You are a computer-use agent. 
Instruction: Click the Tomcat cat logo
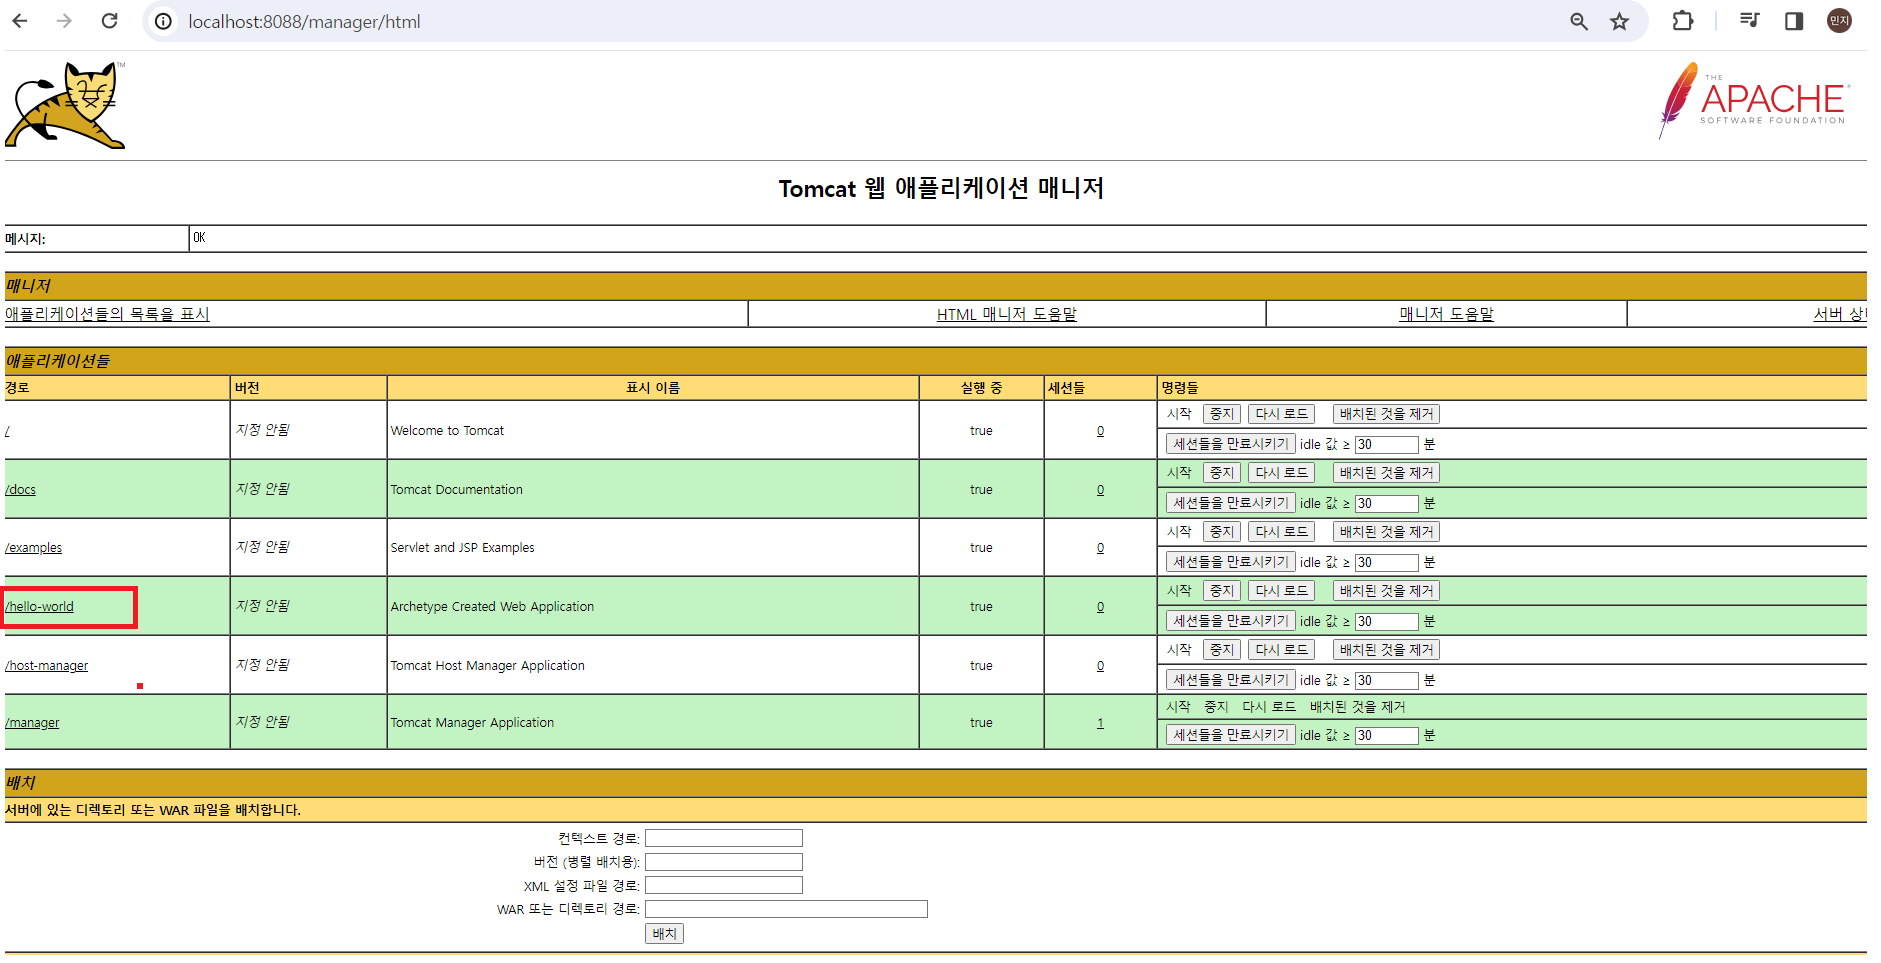[66, 105]
